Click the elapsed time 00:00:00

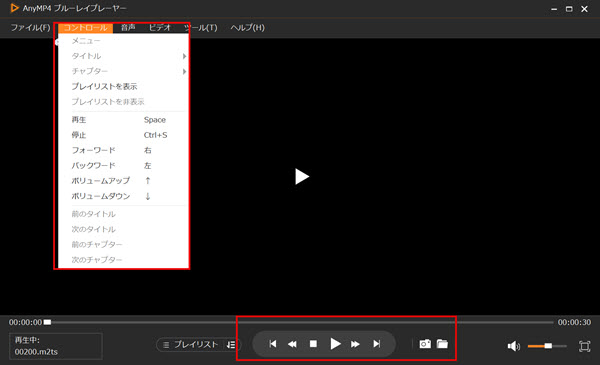pyautogui.click(x=25, y=322)
